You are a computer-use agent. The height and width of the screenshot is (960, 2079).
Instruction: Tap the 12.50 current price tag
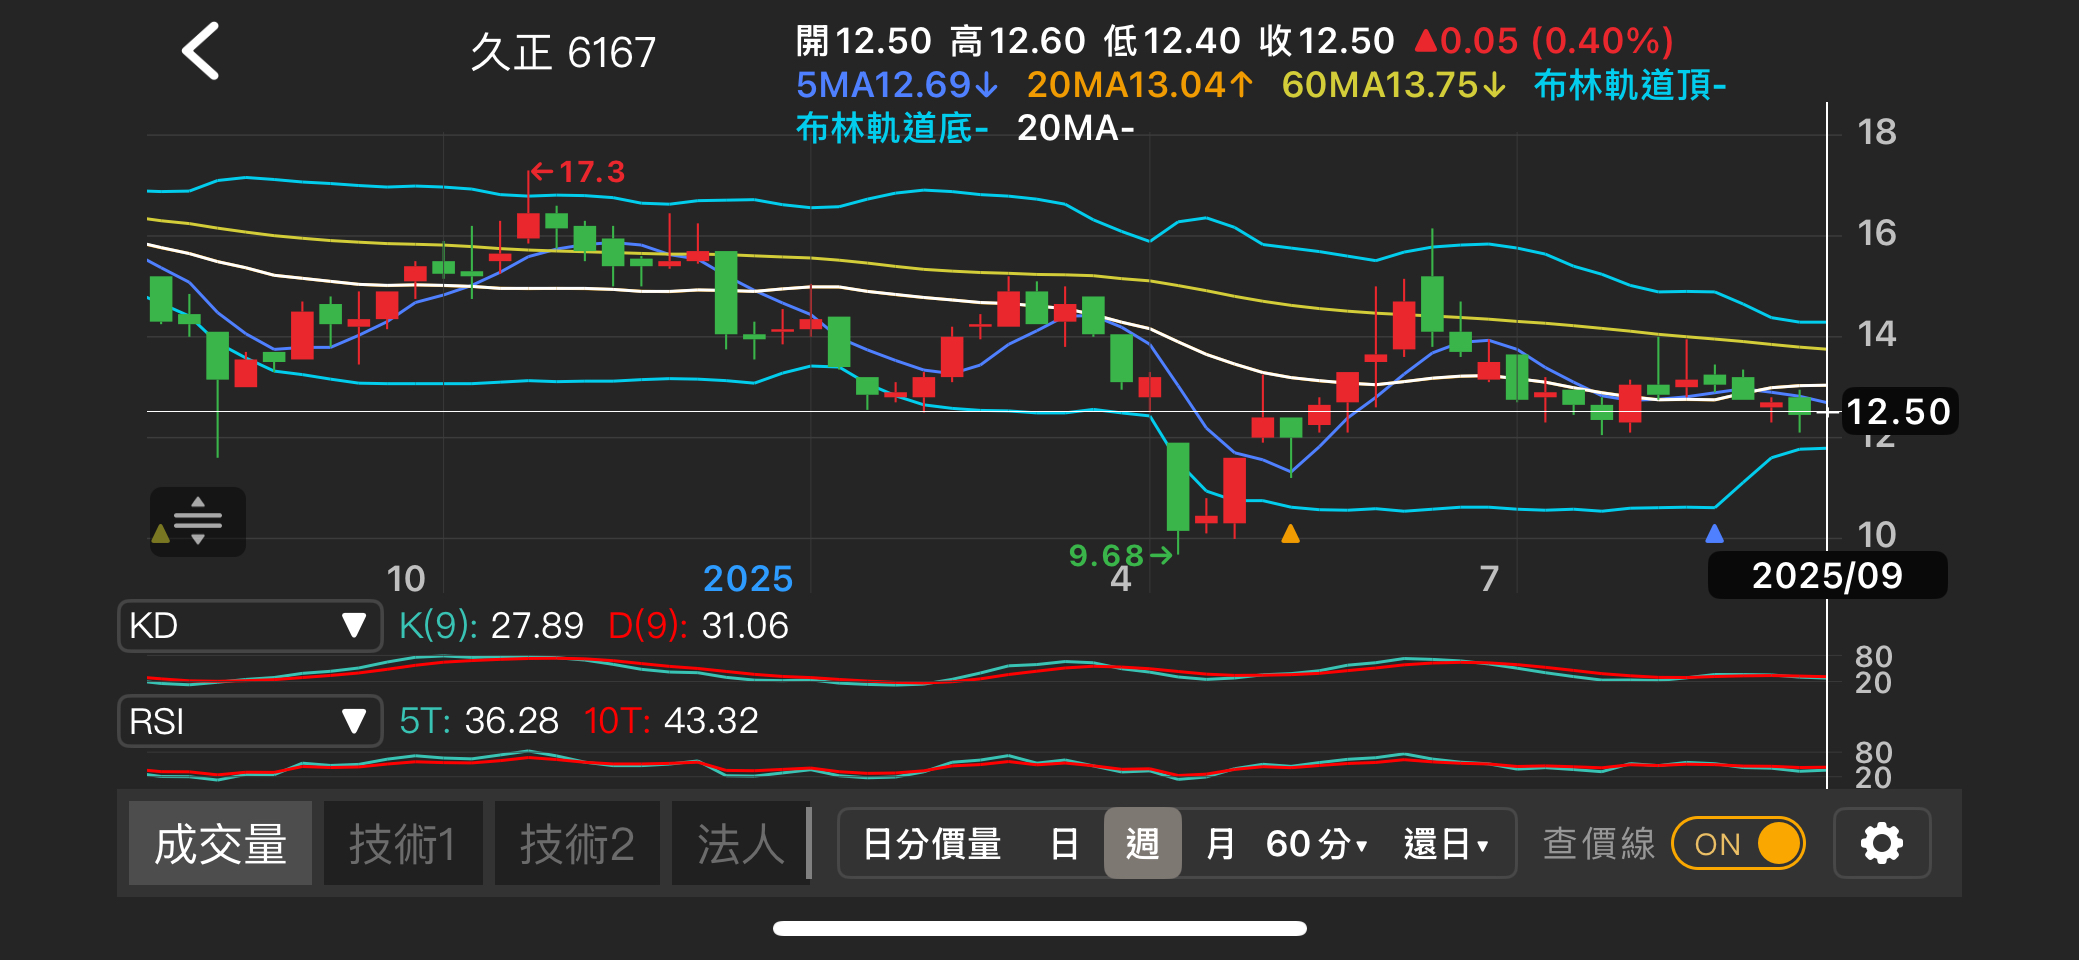(x=1898, y=412)
